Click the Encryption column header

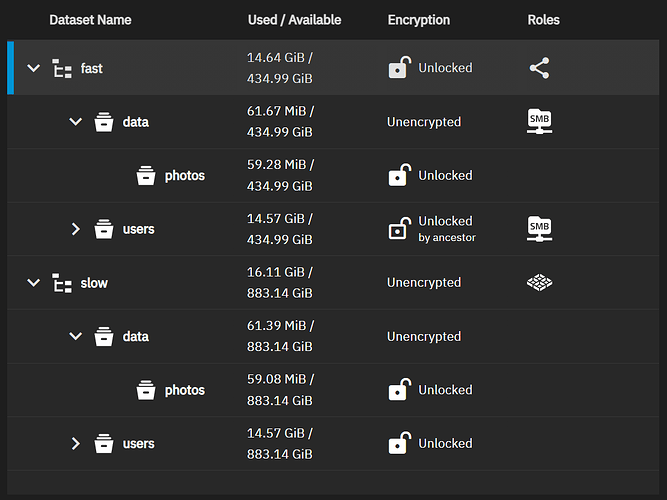tap(419, 20)
